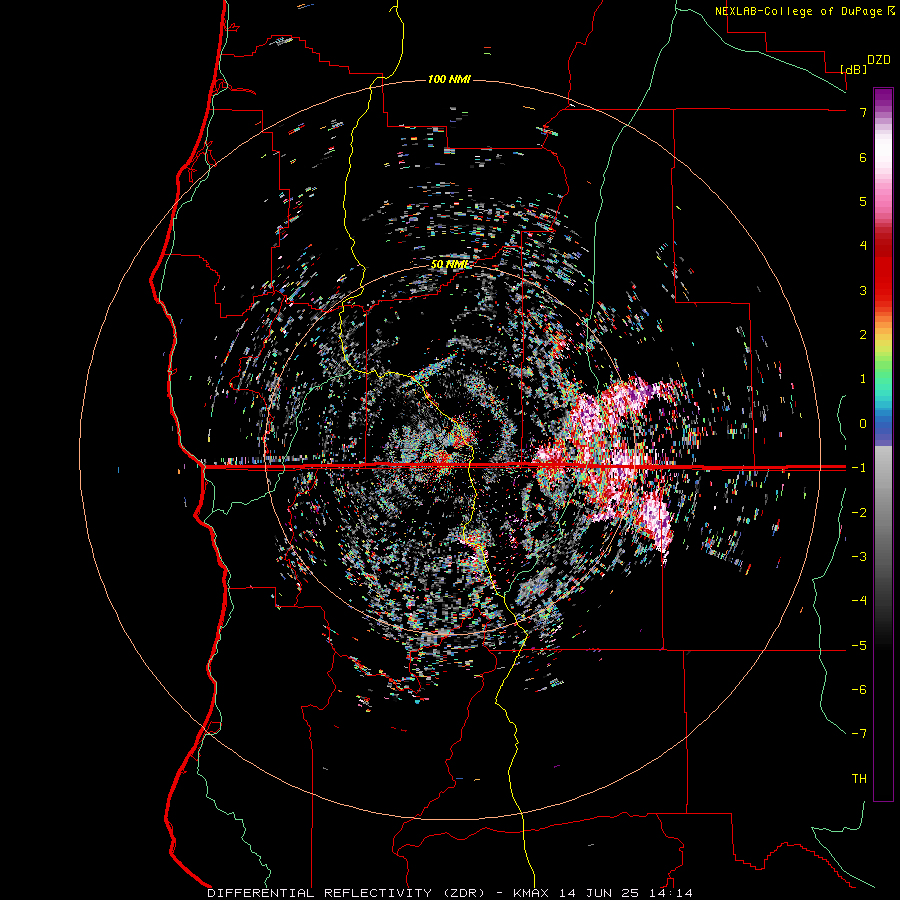The height and width of the screenshot is (900, 900).
Task: Click the 1 dB value on the color scale
Action: [x=863, y=379]
